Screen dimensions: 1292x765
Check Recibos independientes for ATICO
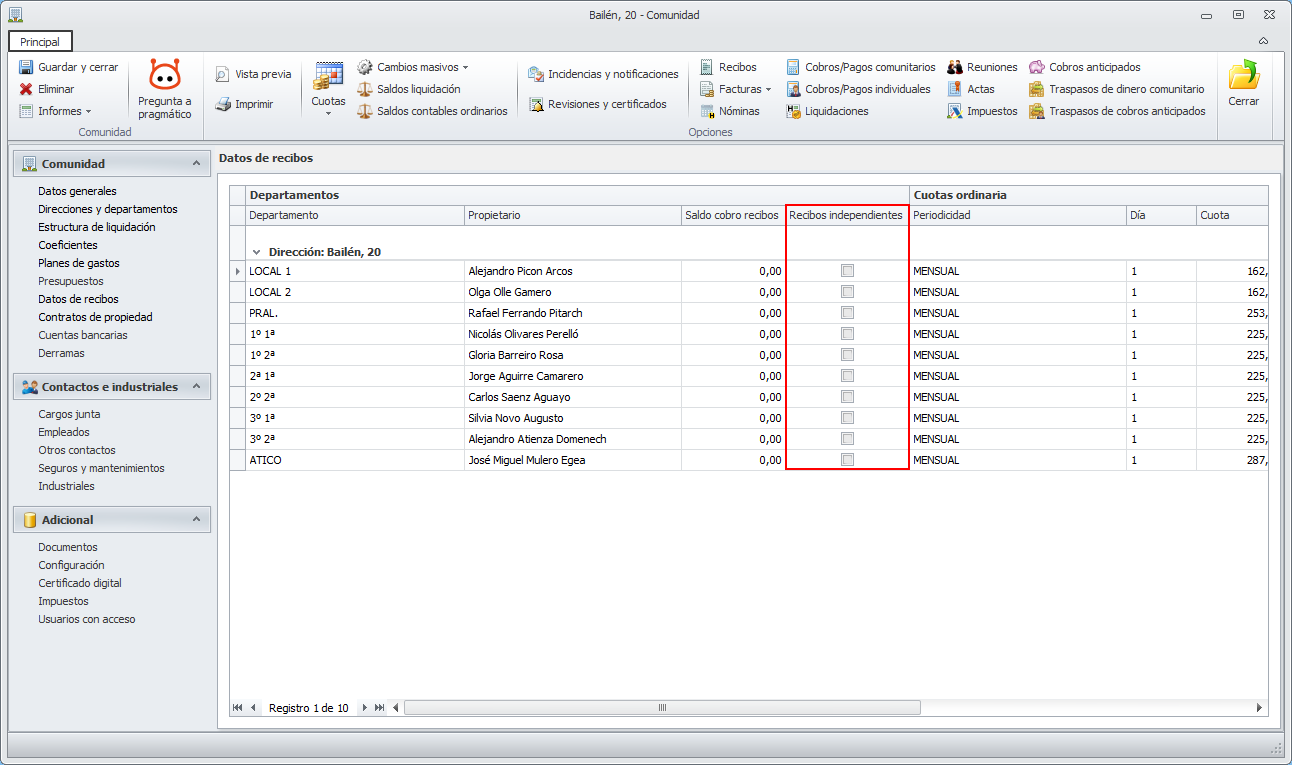(848, 460)
